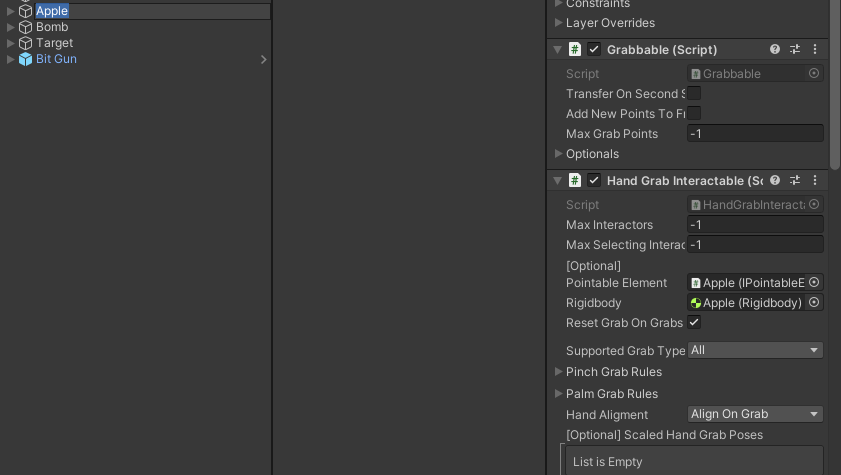Click the Grabbable script component icon
Image resolution: width=841 pixels, height=475 pixels.
pyautogui.click(x=575, y=49)
